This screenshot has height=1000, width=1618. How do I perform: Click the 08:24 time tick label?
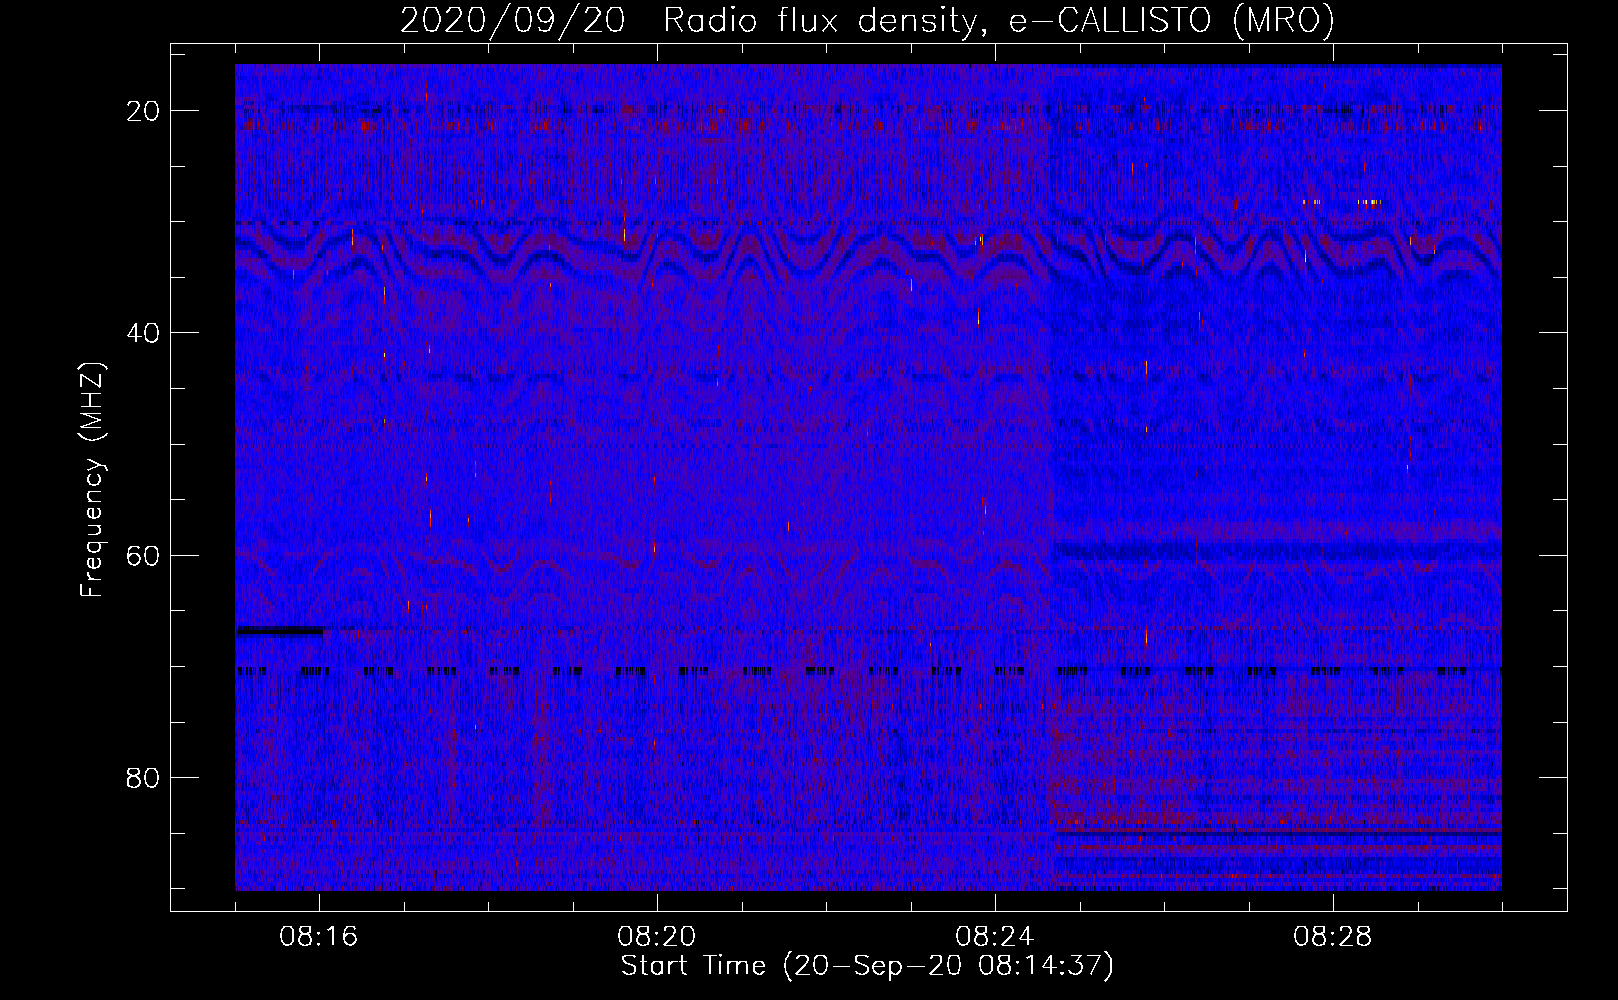point(995,937)
